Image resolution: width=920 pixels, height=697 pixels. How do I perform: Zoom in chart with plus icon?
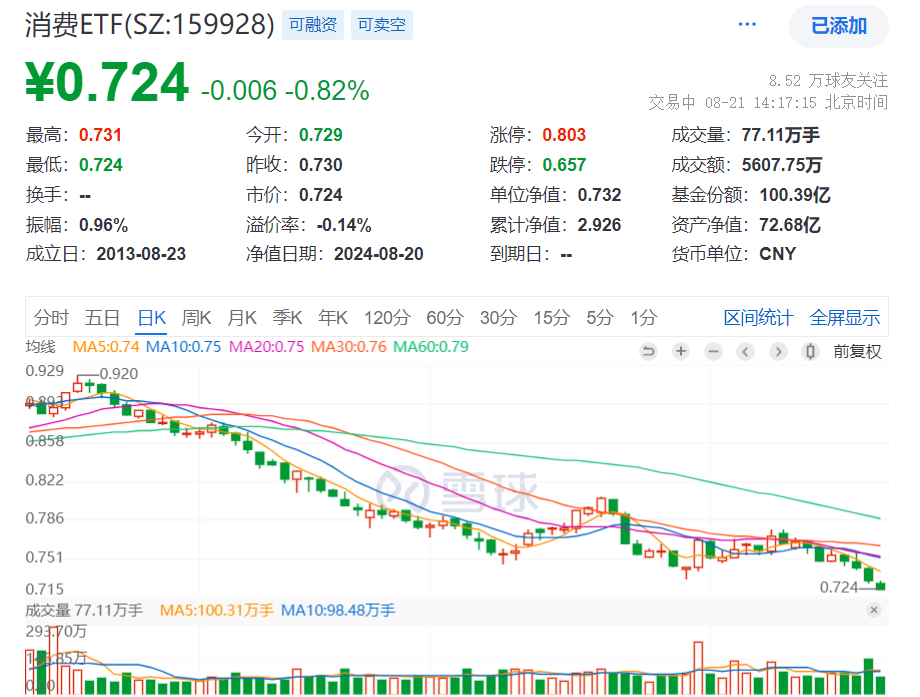[x=681, y=351]
